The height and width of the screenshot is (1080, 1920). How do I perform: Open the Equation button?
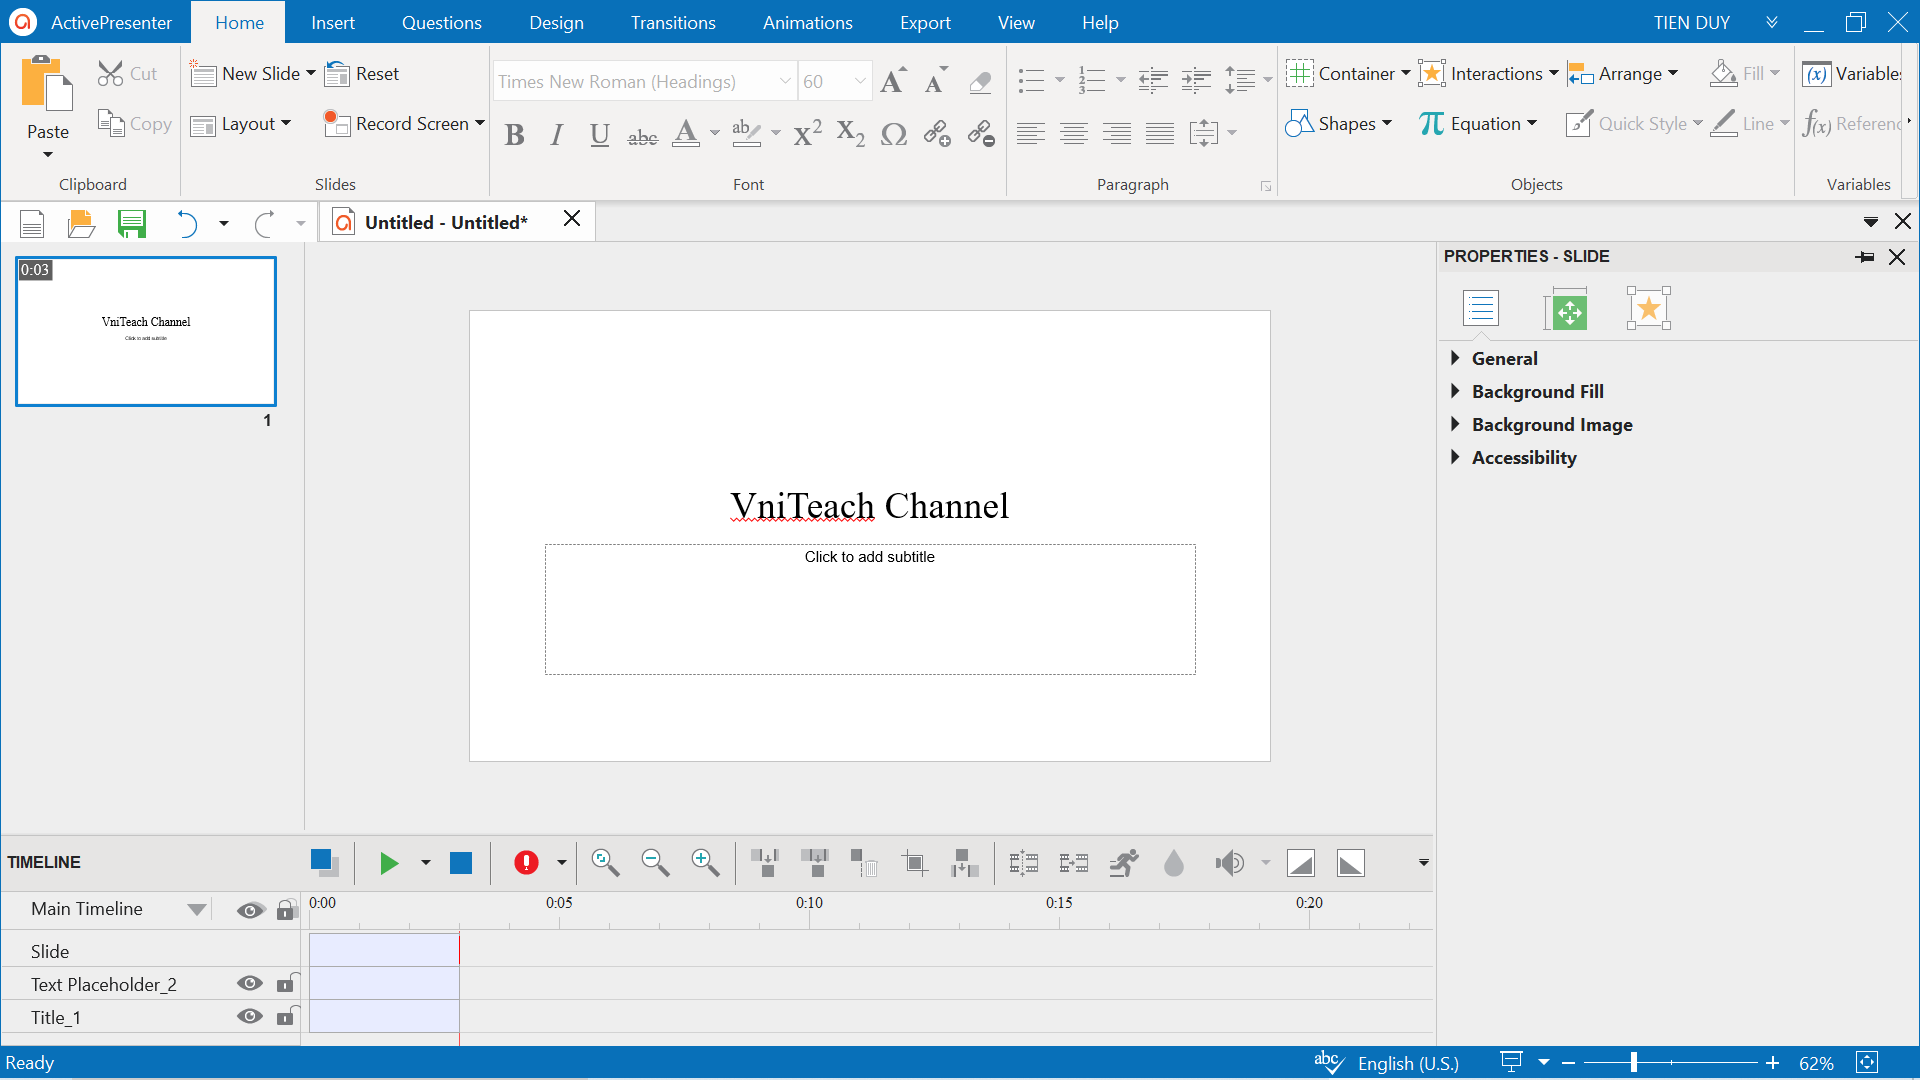tap(1478, 124)
